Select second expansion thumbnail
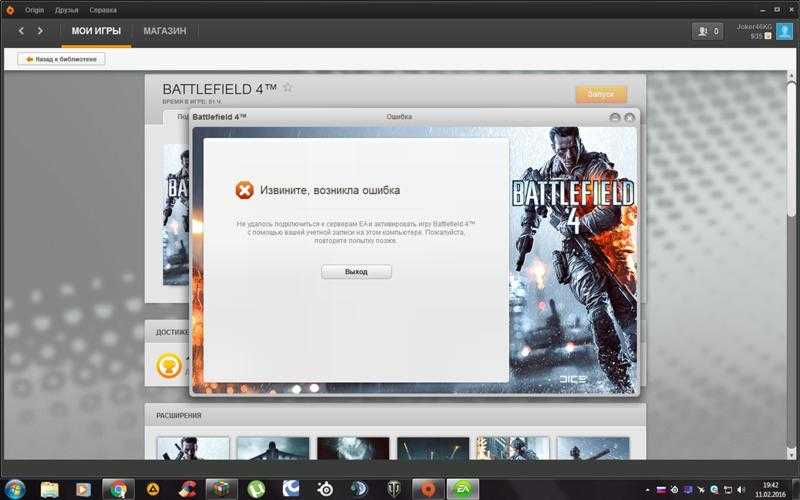 pyautogui.click(x=273, y=448)
